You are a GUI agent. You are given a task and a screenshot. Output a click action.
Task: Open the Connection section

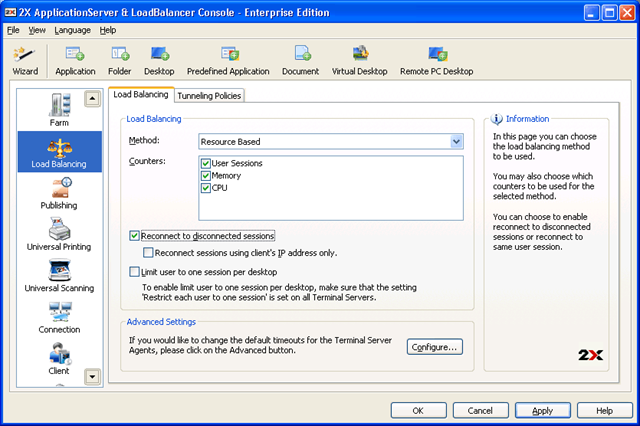tap(60, 317)
